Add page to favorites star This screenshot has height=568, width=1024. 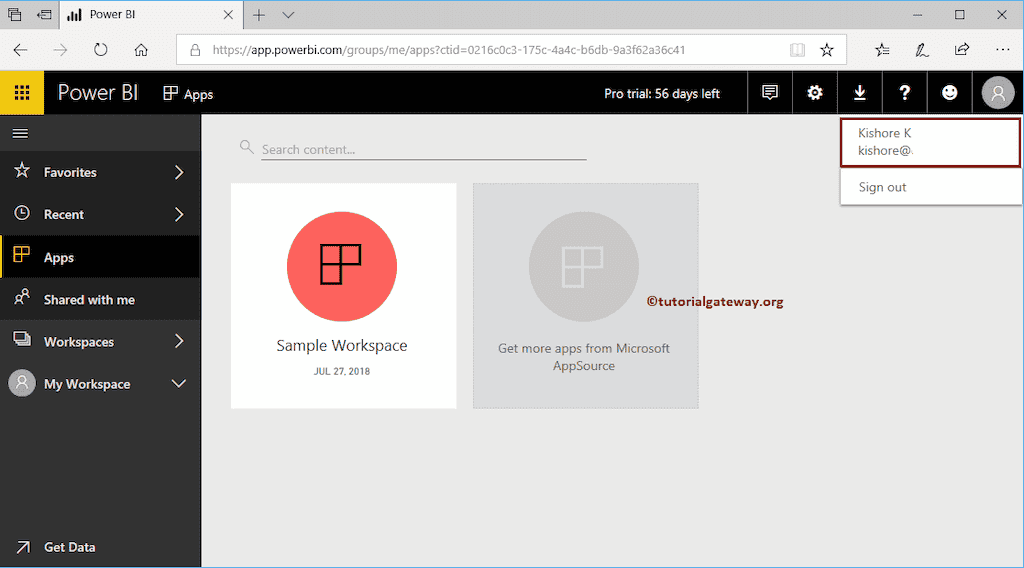pyautogui.click(x=827, y=50)
